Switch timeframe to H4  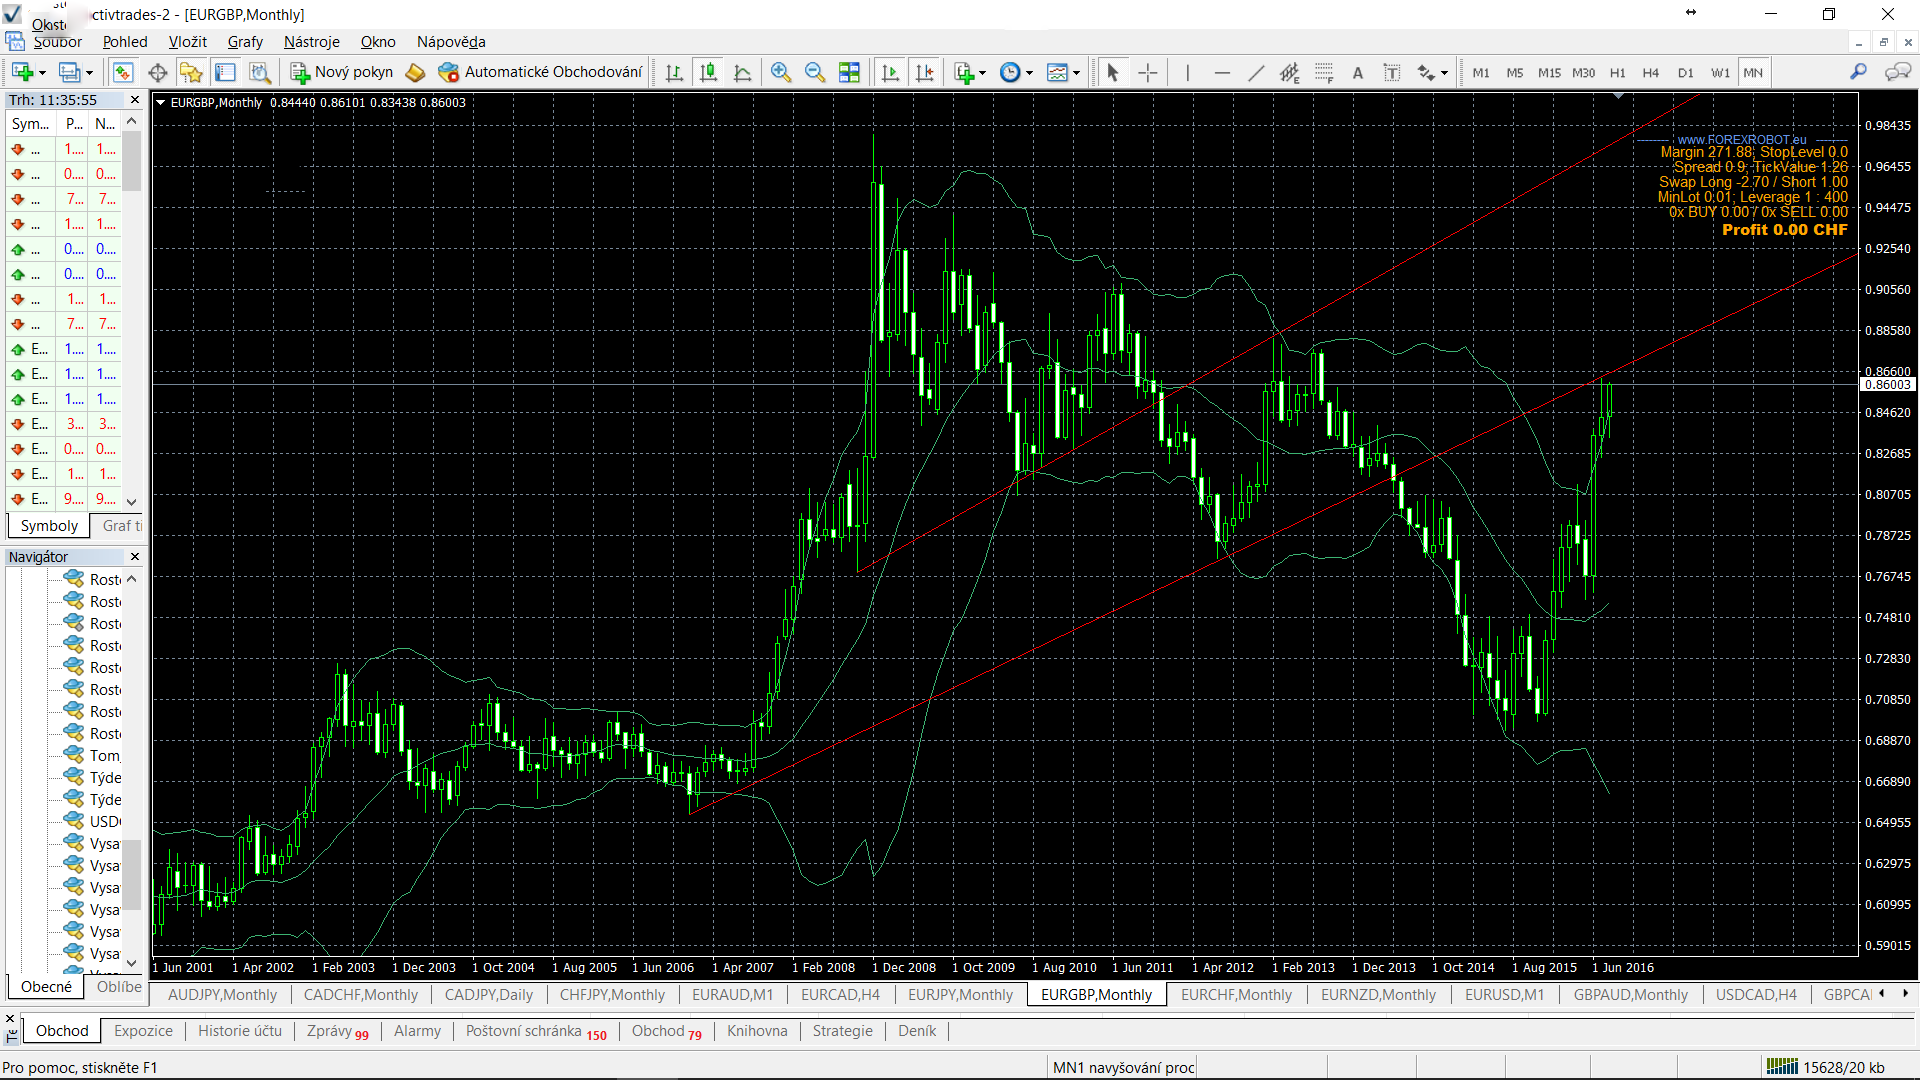1651,72
